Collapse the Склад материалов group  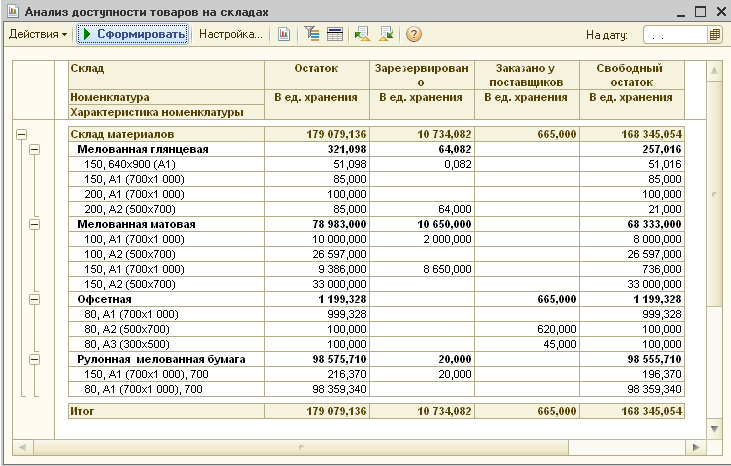click(x=21, y=135)
